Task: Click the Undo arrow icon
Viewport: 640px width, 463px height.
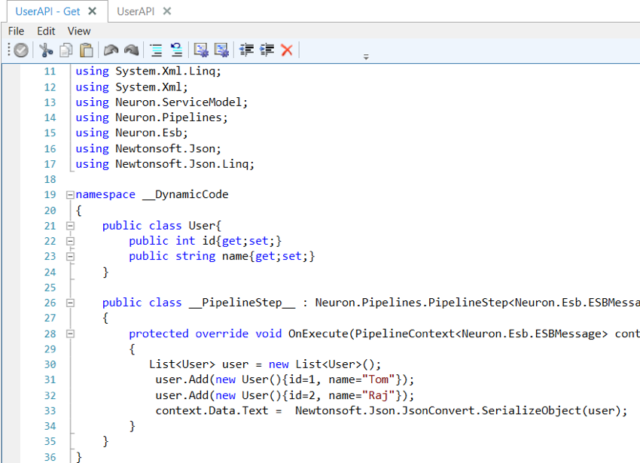Action: (111, 50)
